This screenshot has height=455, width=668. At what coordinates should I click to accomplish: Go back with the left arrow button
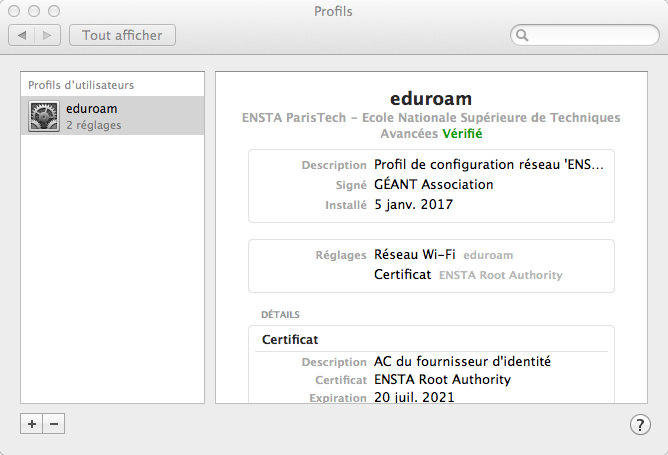(x=22, y=35)
